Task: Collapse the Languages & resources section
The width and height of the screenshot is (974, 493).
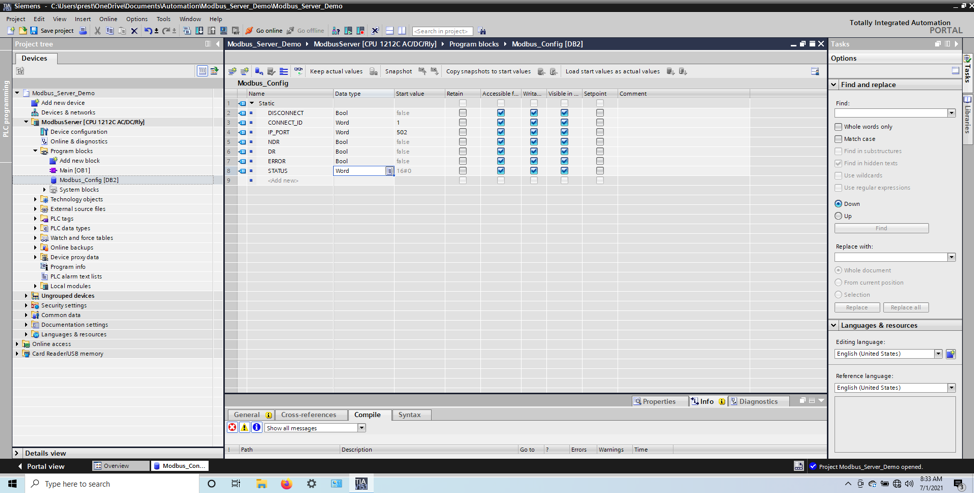Action: point(834,325)
